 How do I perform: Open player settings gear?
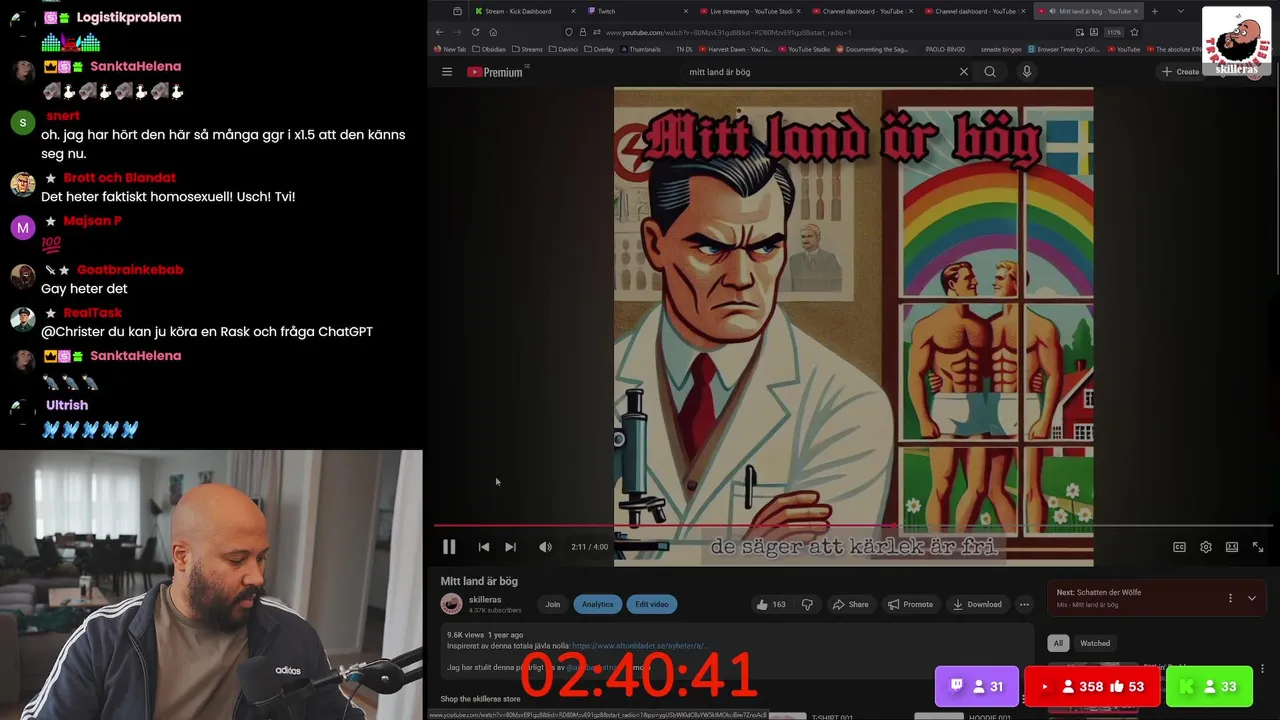click(1206, 547)
